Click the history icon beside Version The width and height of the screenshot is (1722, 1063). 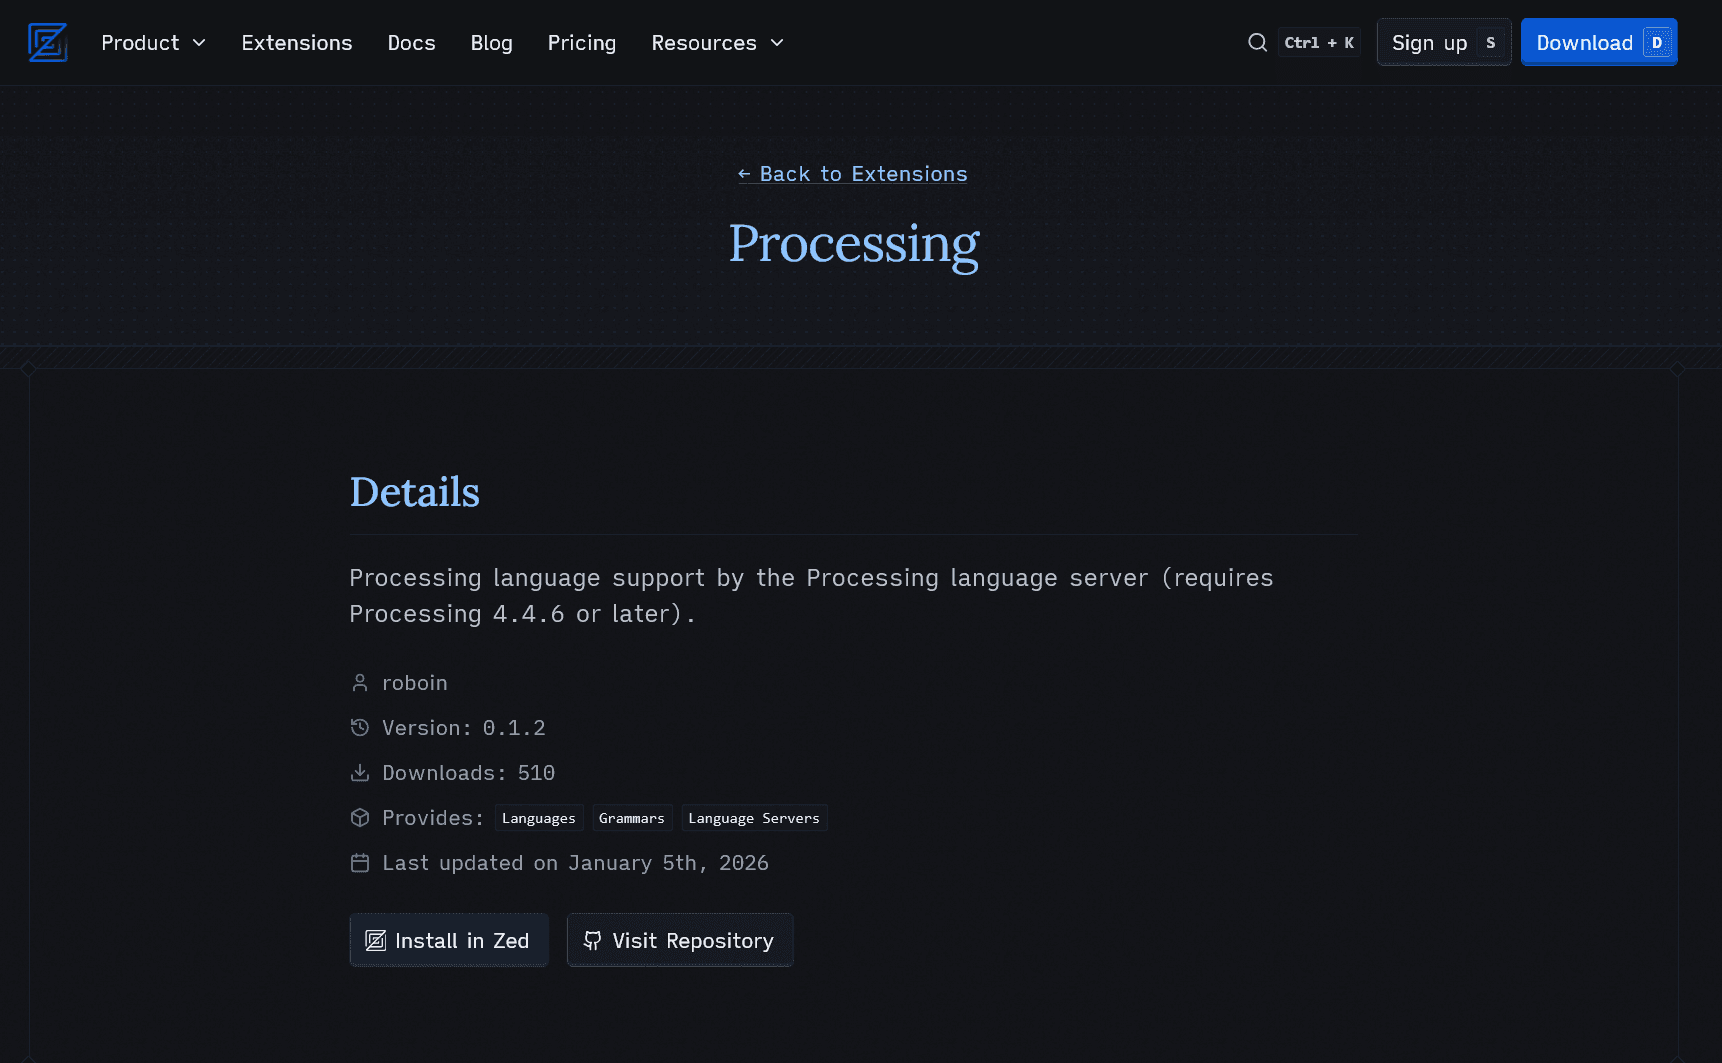pyautogui.click(x=360, y=728)
